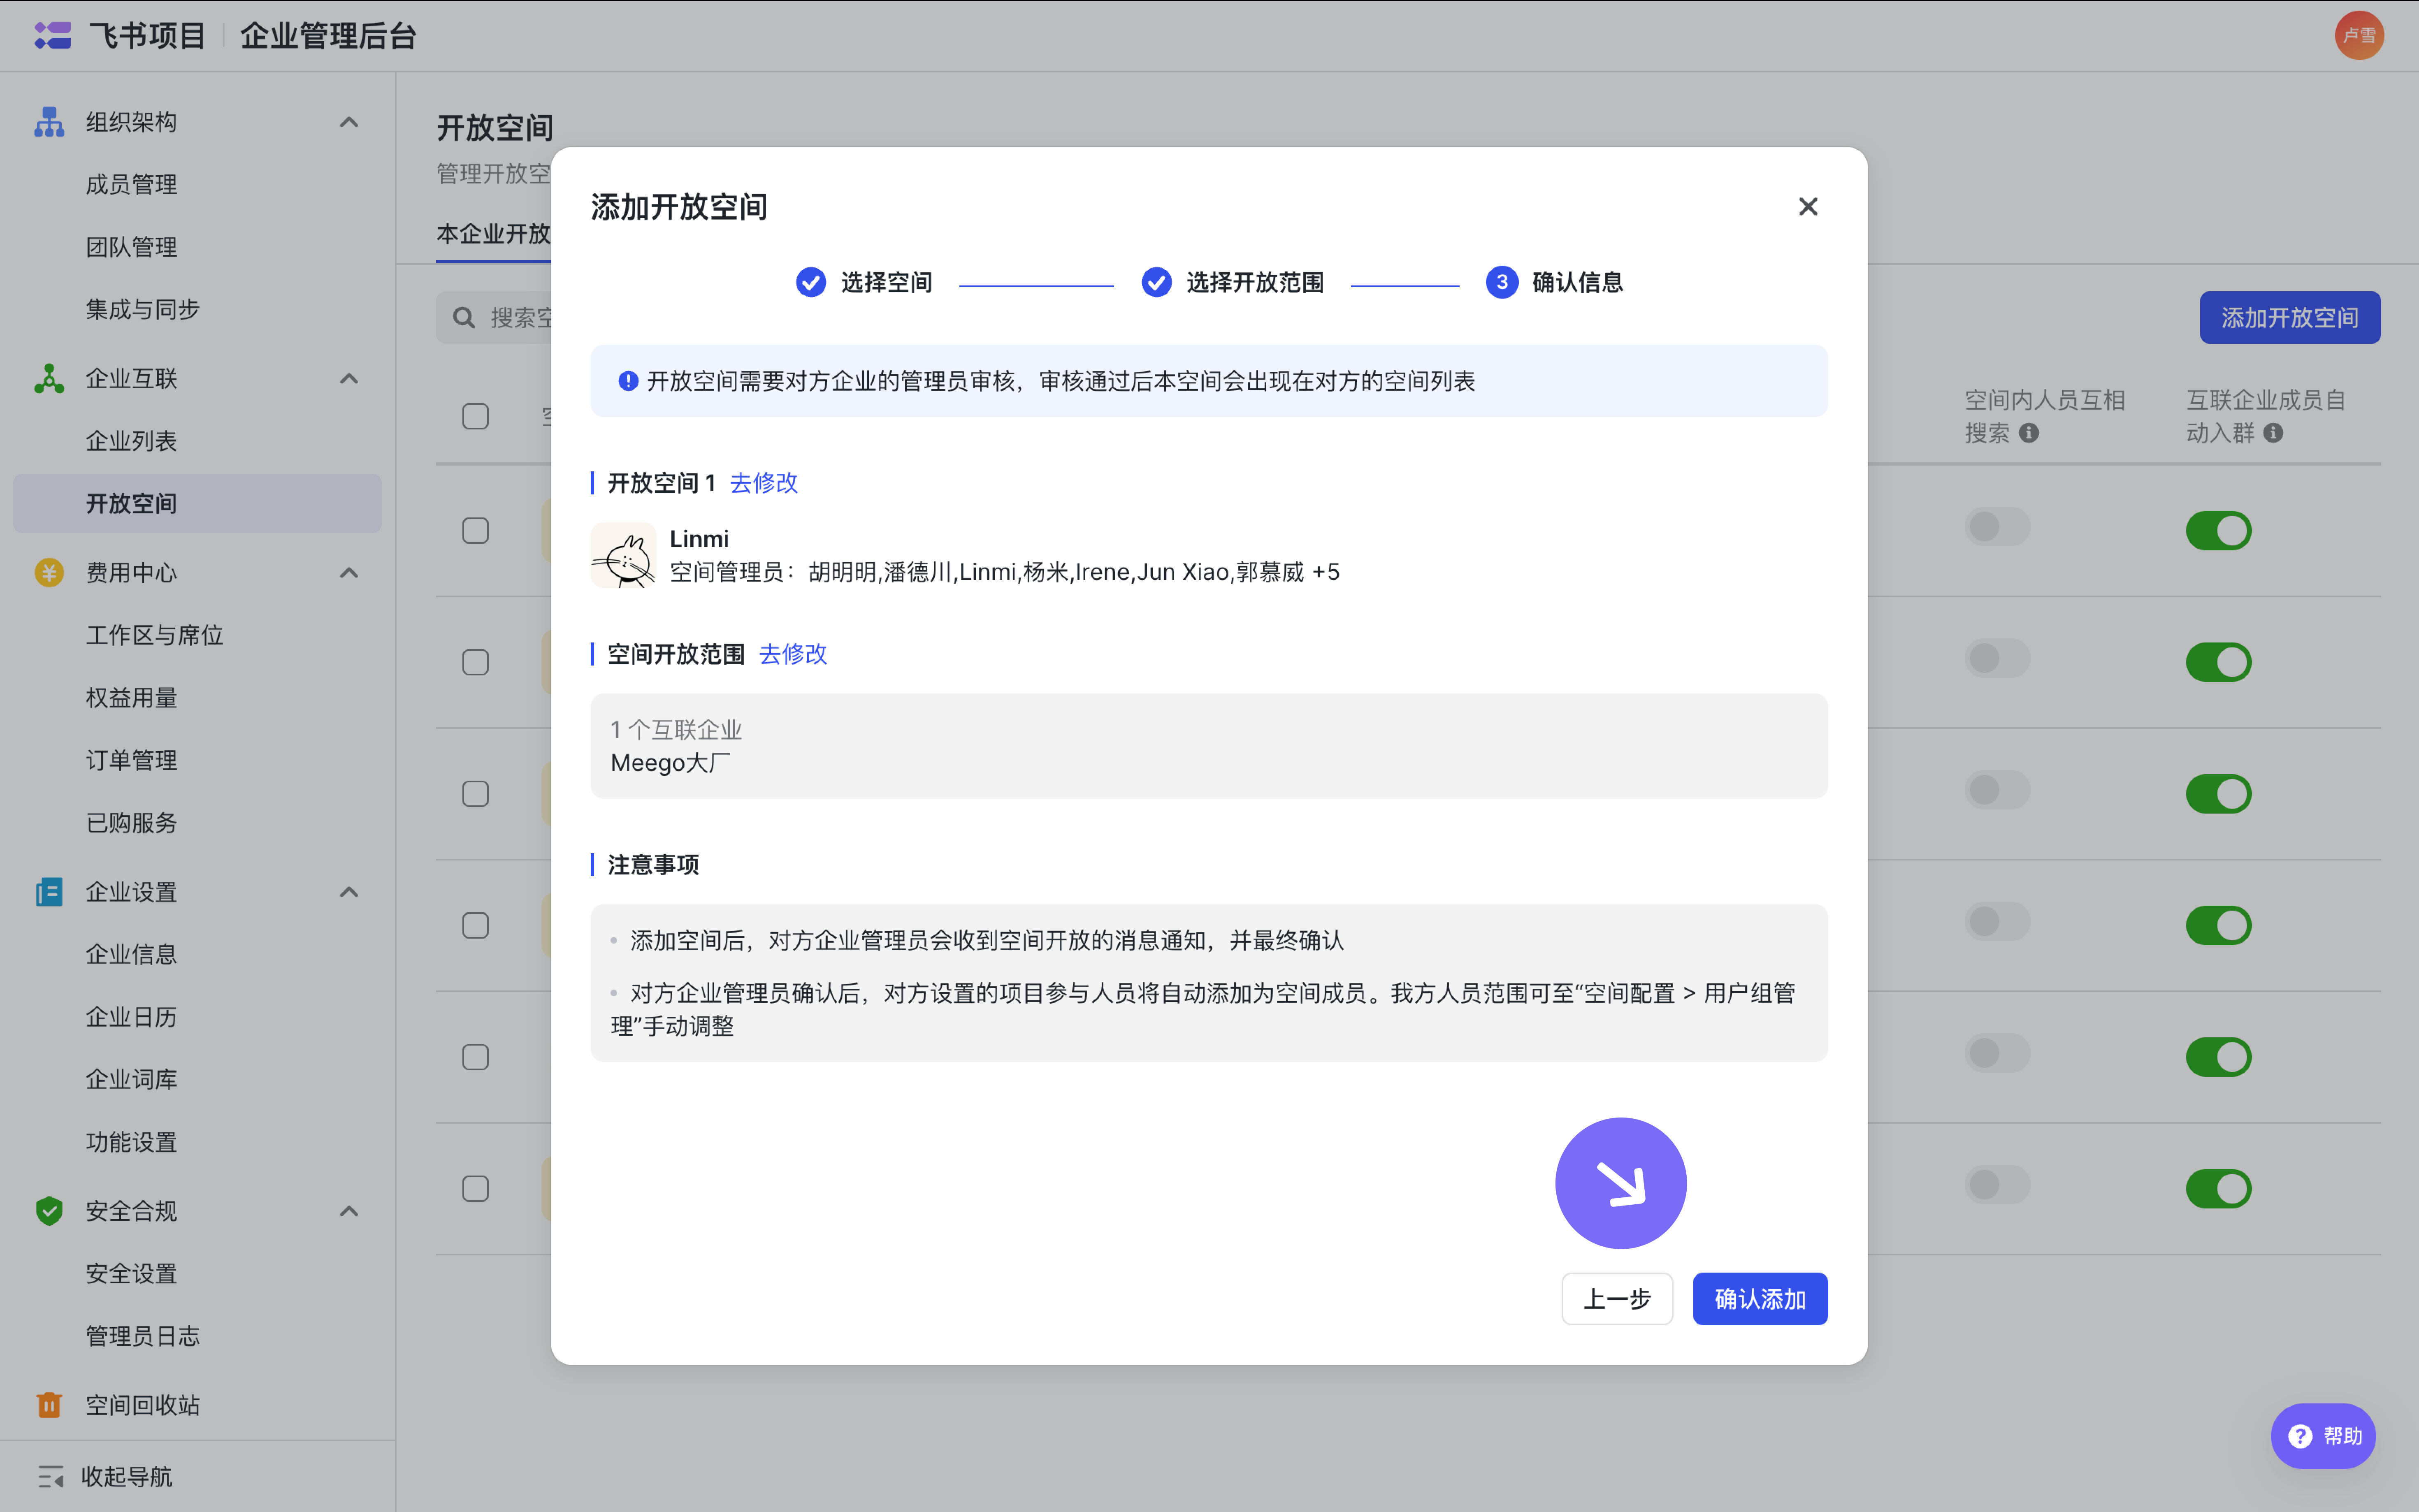Viewport: 2419px width, 1512px height.
Task: Click the 选择开放范围 completed step checkmark
Action: (1156, 283)
